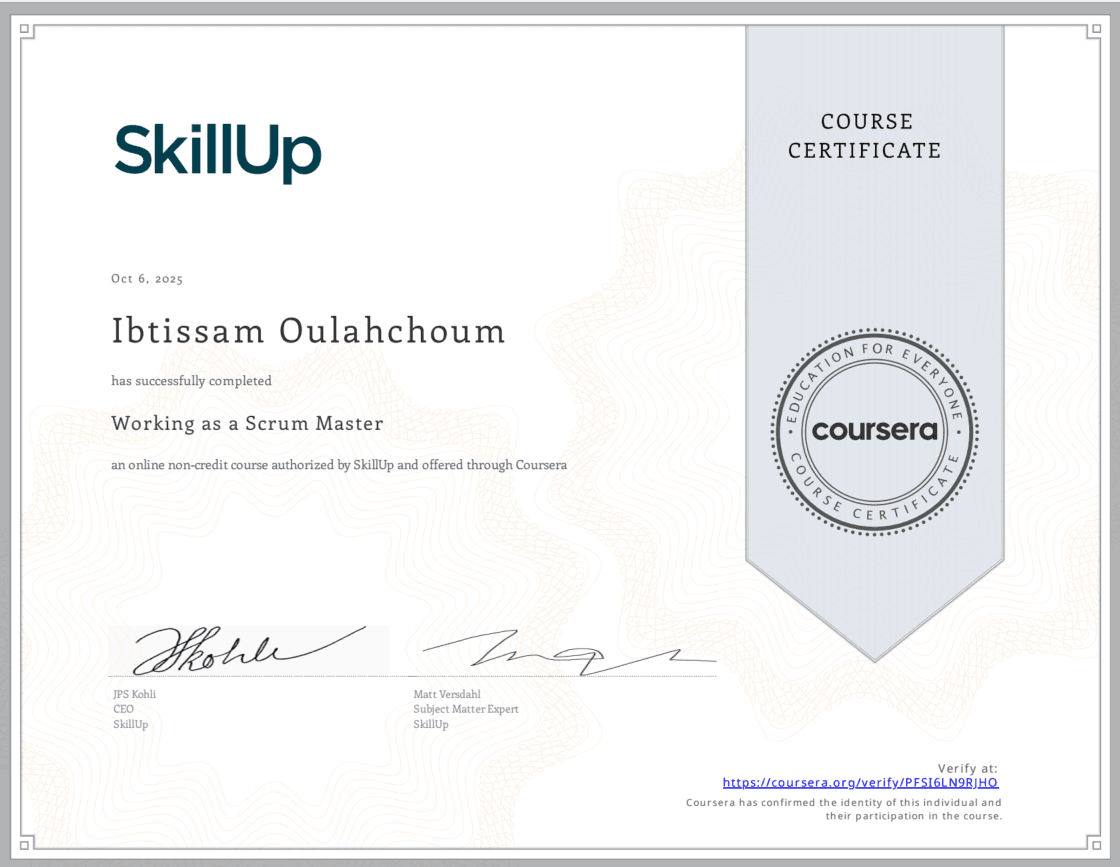
Task: Select the 'Matt Versdahl' name text
Action: [447, 694]
